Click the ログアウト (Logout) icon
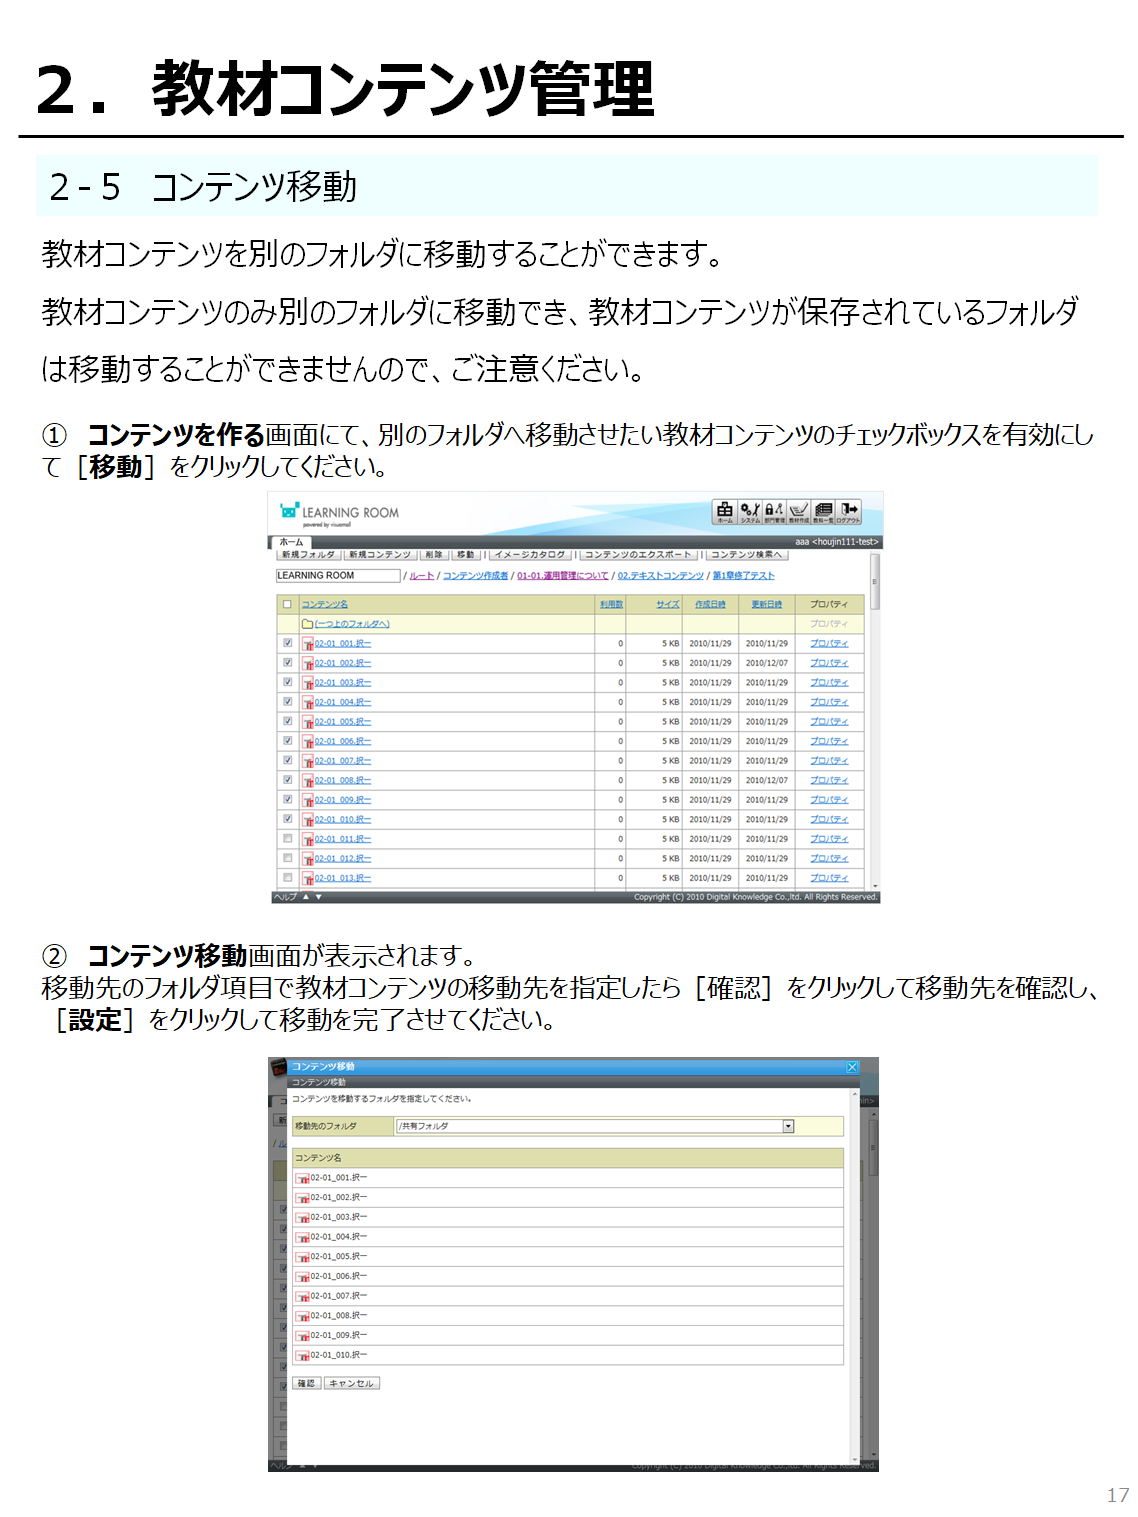1138x1517 pixels. (848, 511)
